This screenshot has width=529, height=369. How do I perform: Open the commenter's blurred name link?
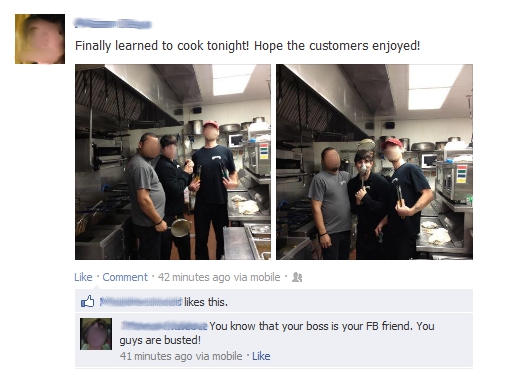(x=164, y=326)
